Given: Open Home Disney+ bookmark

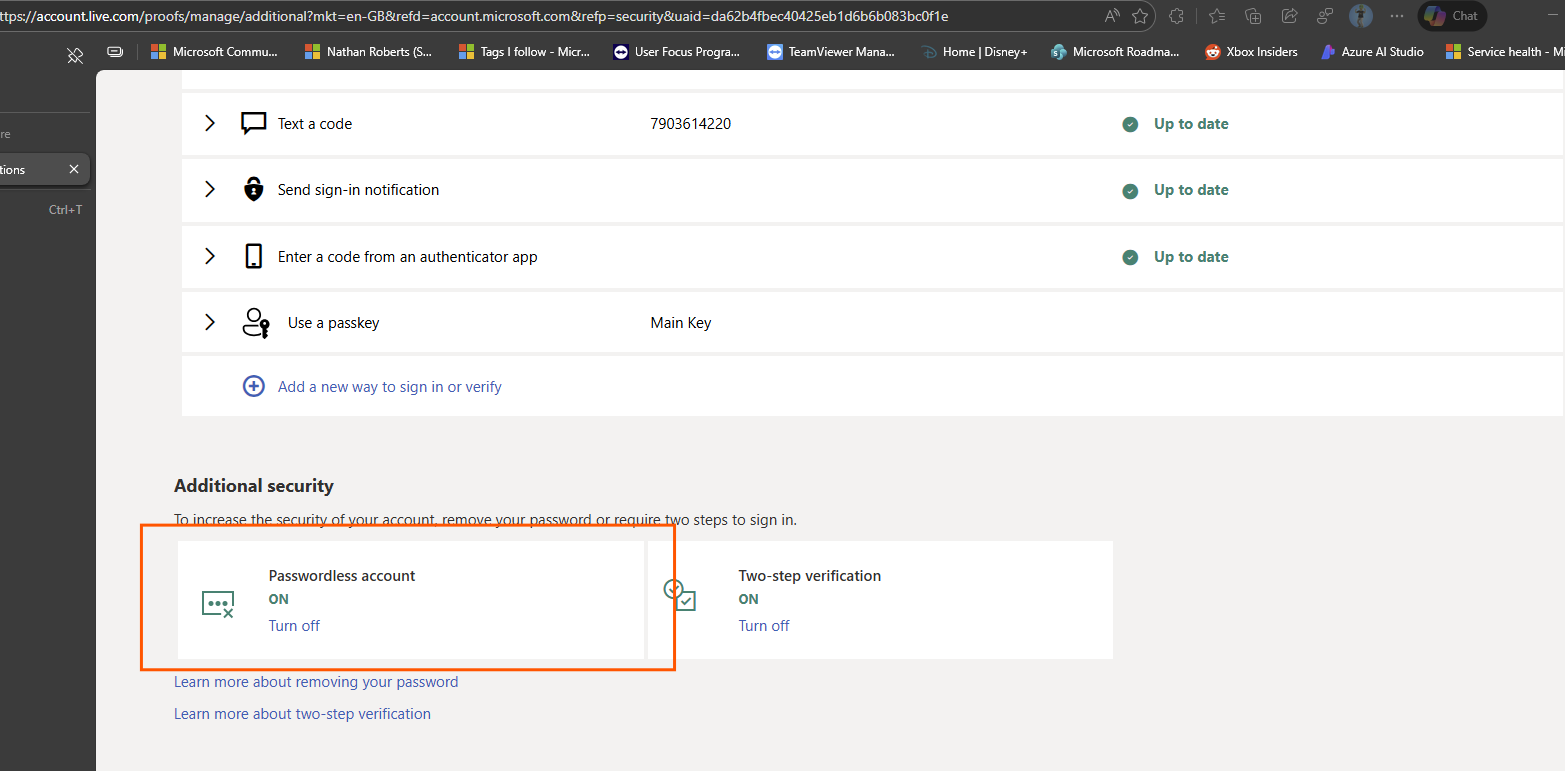Looking at the screenshot, I should pos(974,52).
